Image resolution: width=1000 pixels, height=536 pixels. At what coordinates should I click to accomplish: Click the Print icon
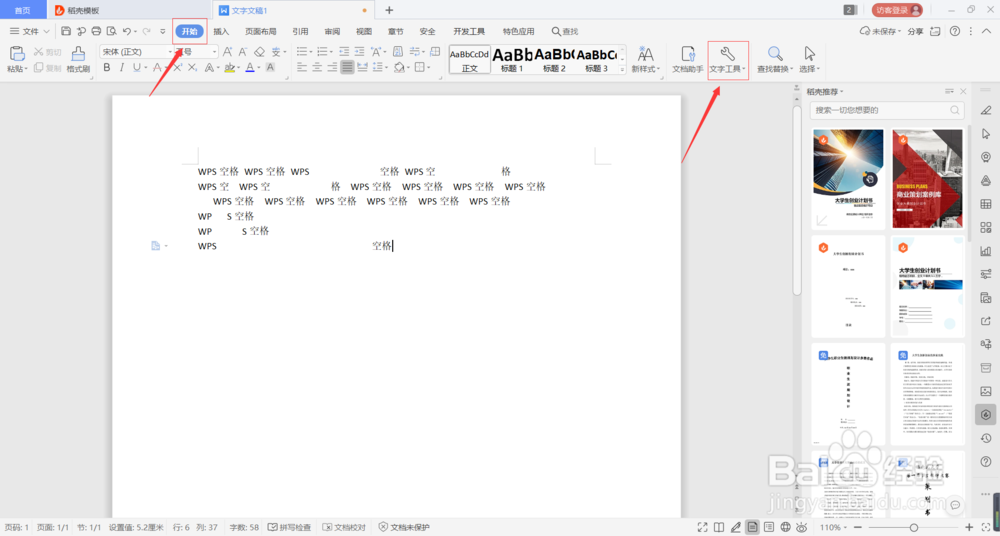[x=96, y=31]
